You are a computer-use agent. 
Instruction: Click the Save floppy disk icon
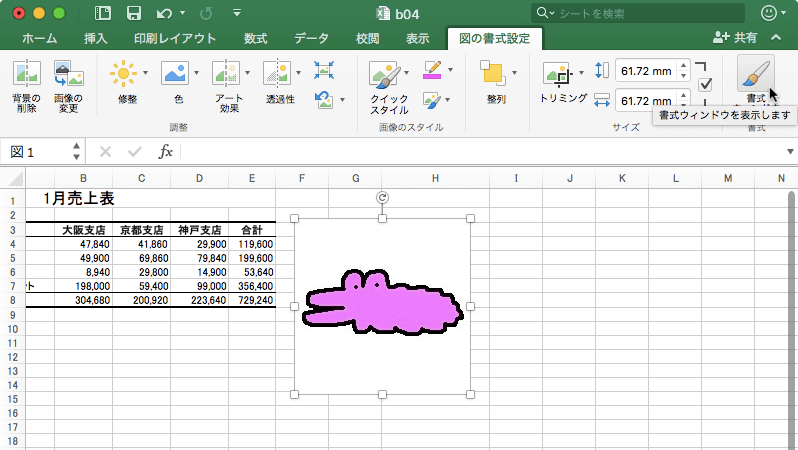[x=133, y=13]
